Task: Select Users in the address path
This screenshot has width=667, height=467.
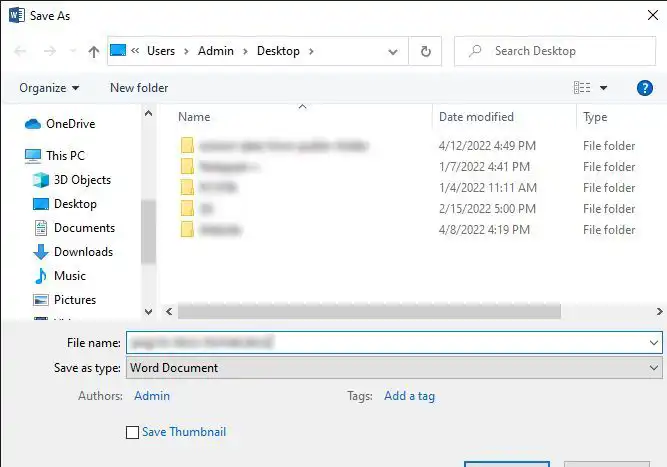Action: (161, 51)
